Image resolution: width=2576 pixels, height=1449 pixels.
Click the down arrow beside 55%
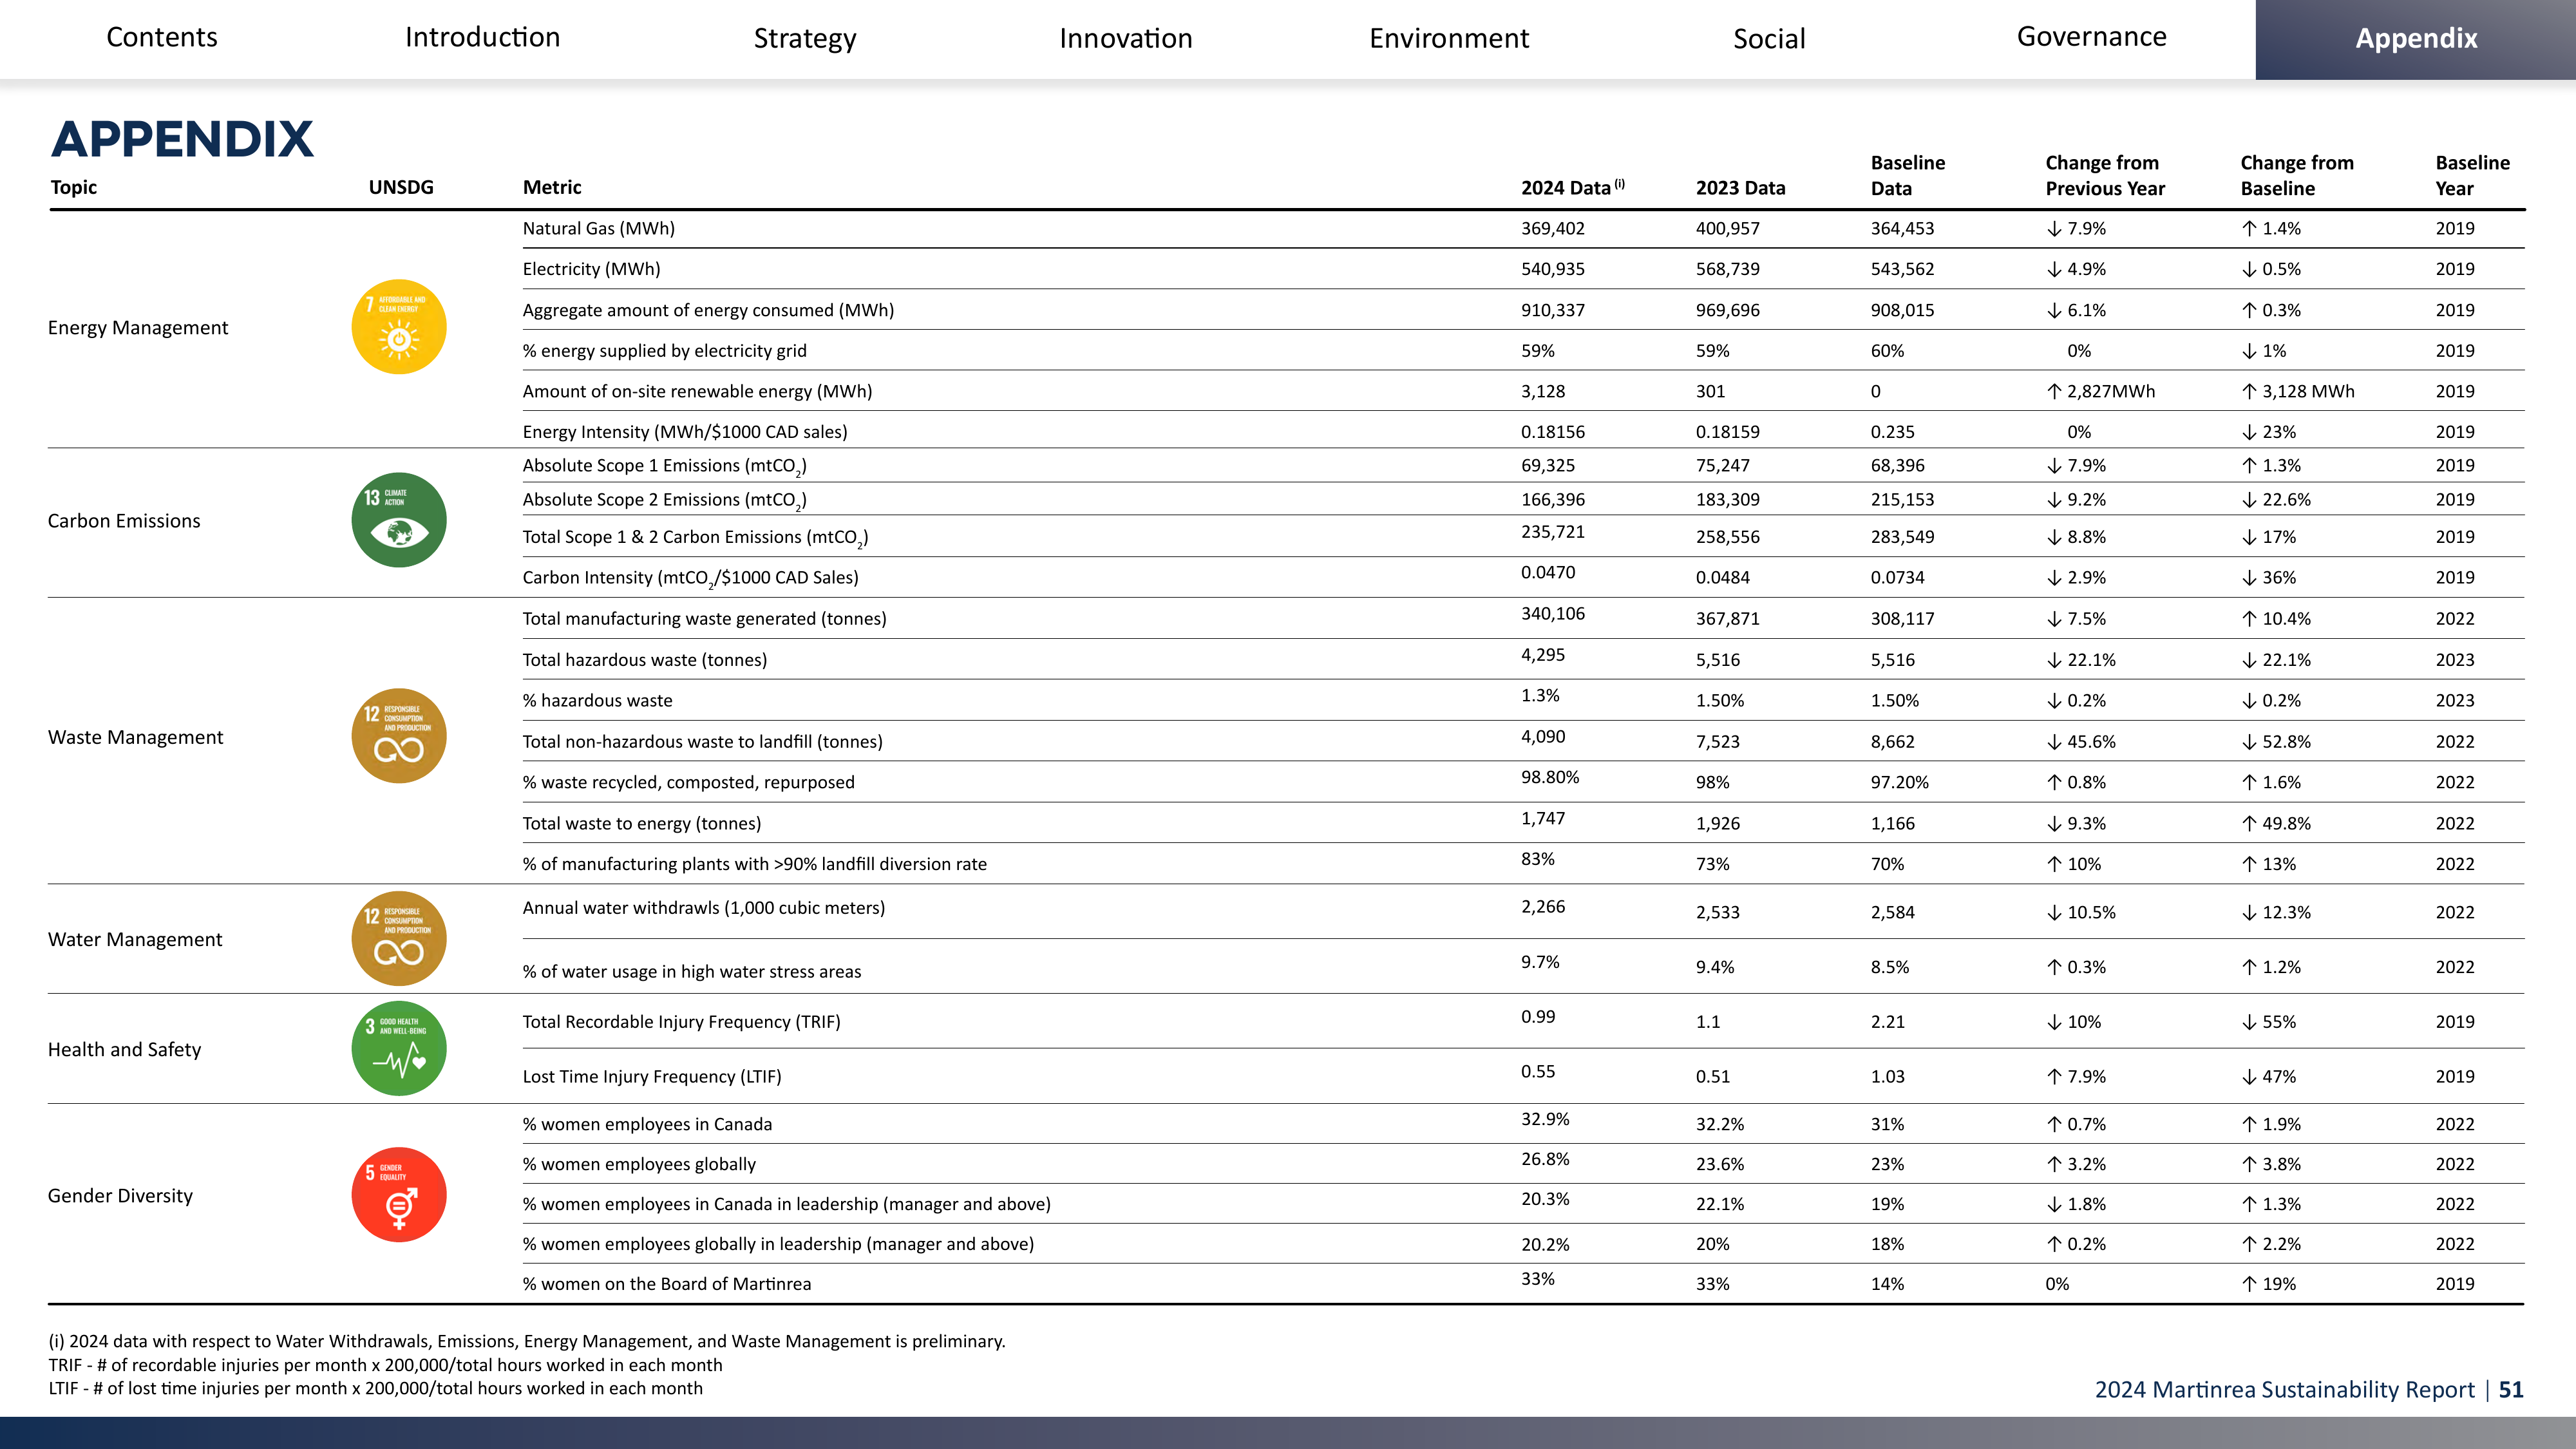[x=2249, y=1022]
